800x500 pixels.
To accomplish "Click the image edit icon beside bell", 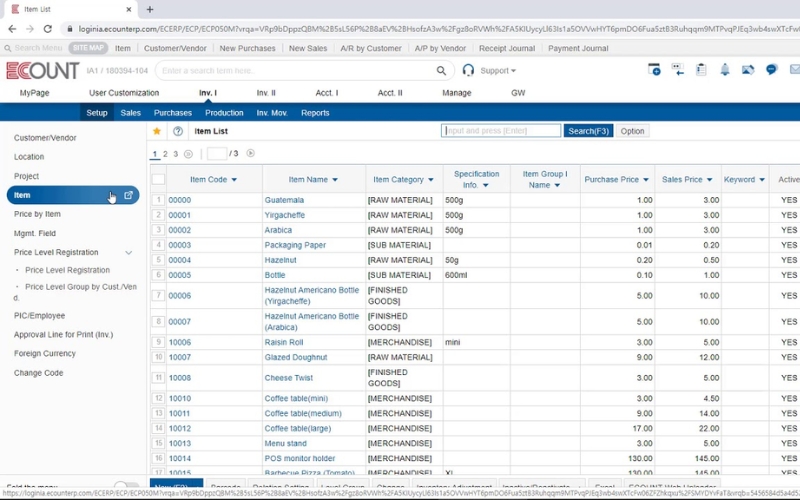I will [748, 70].
